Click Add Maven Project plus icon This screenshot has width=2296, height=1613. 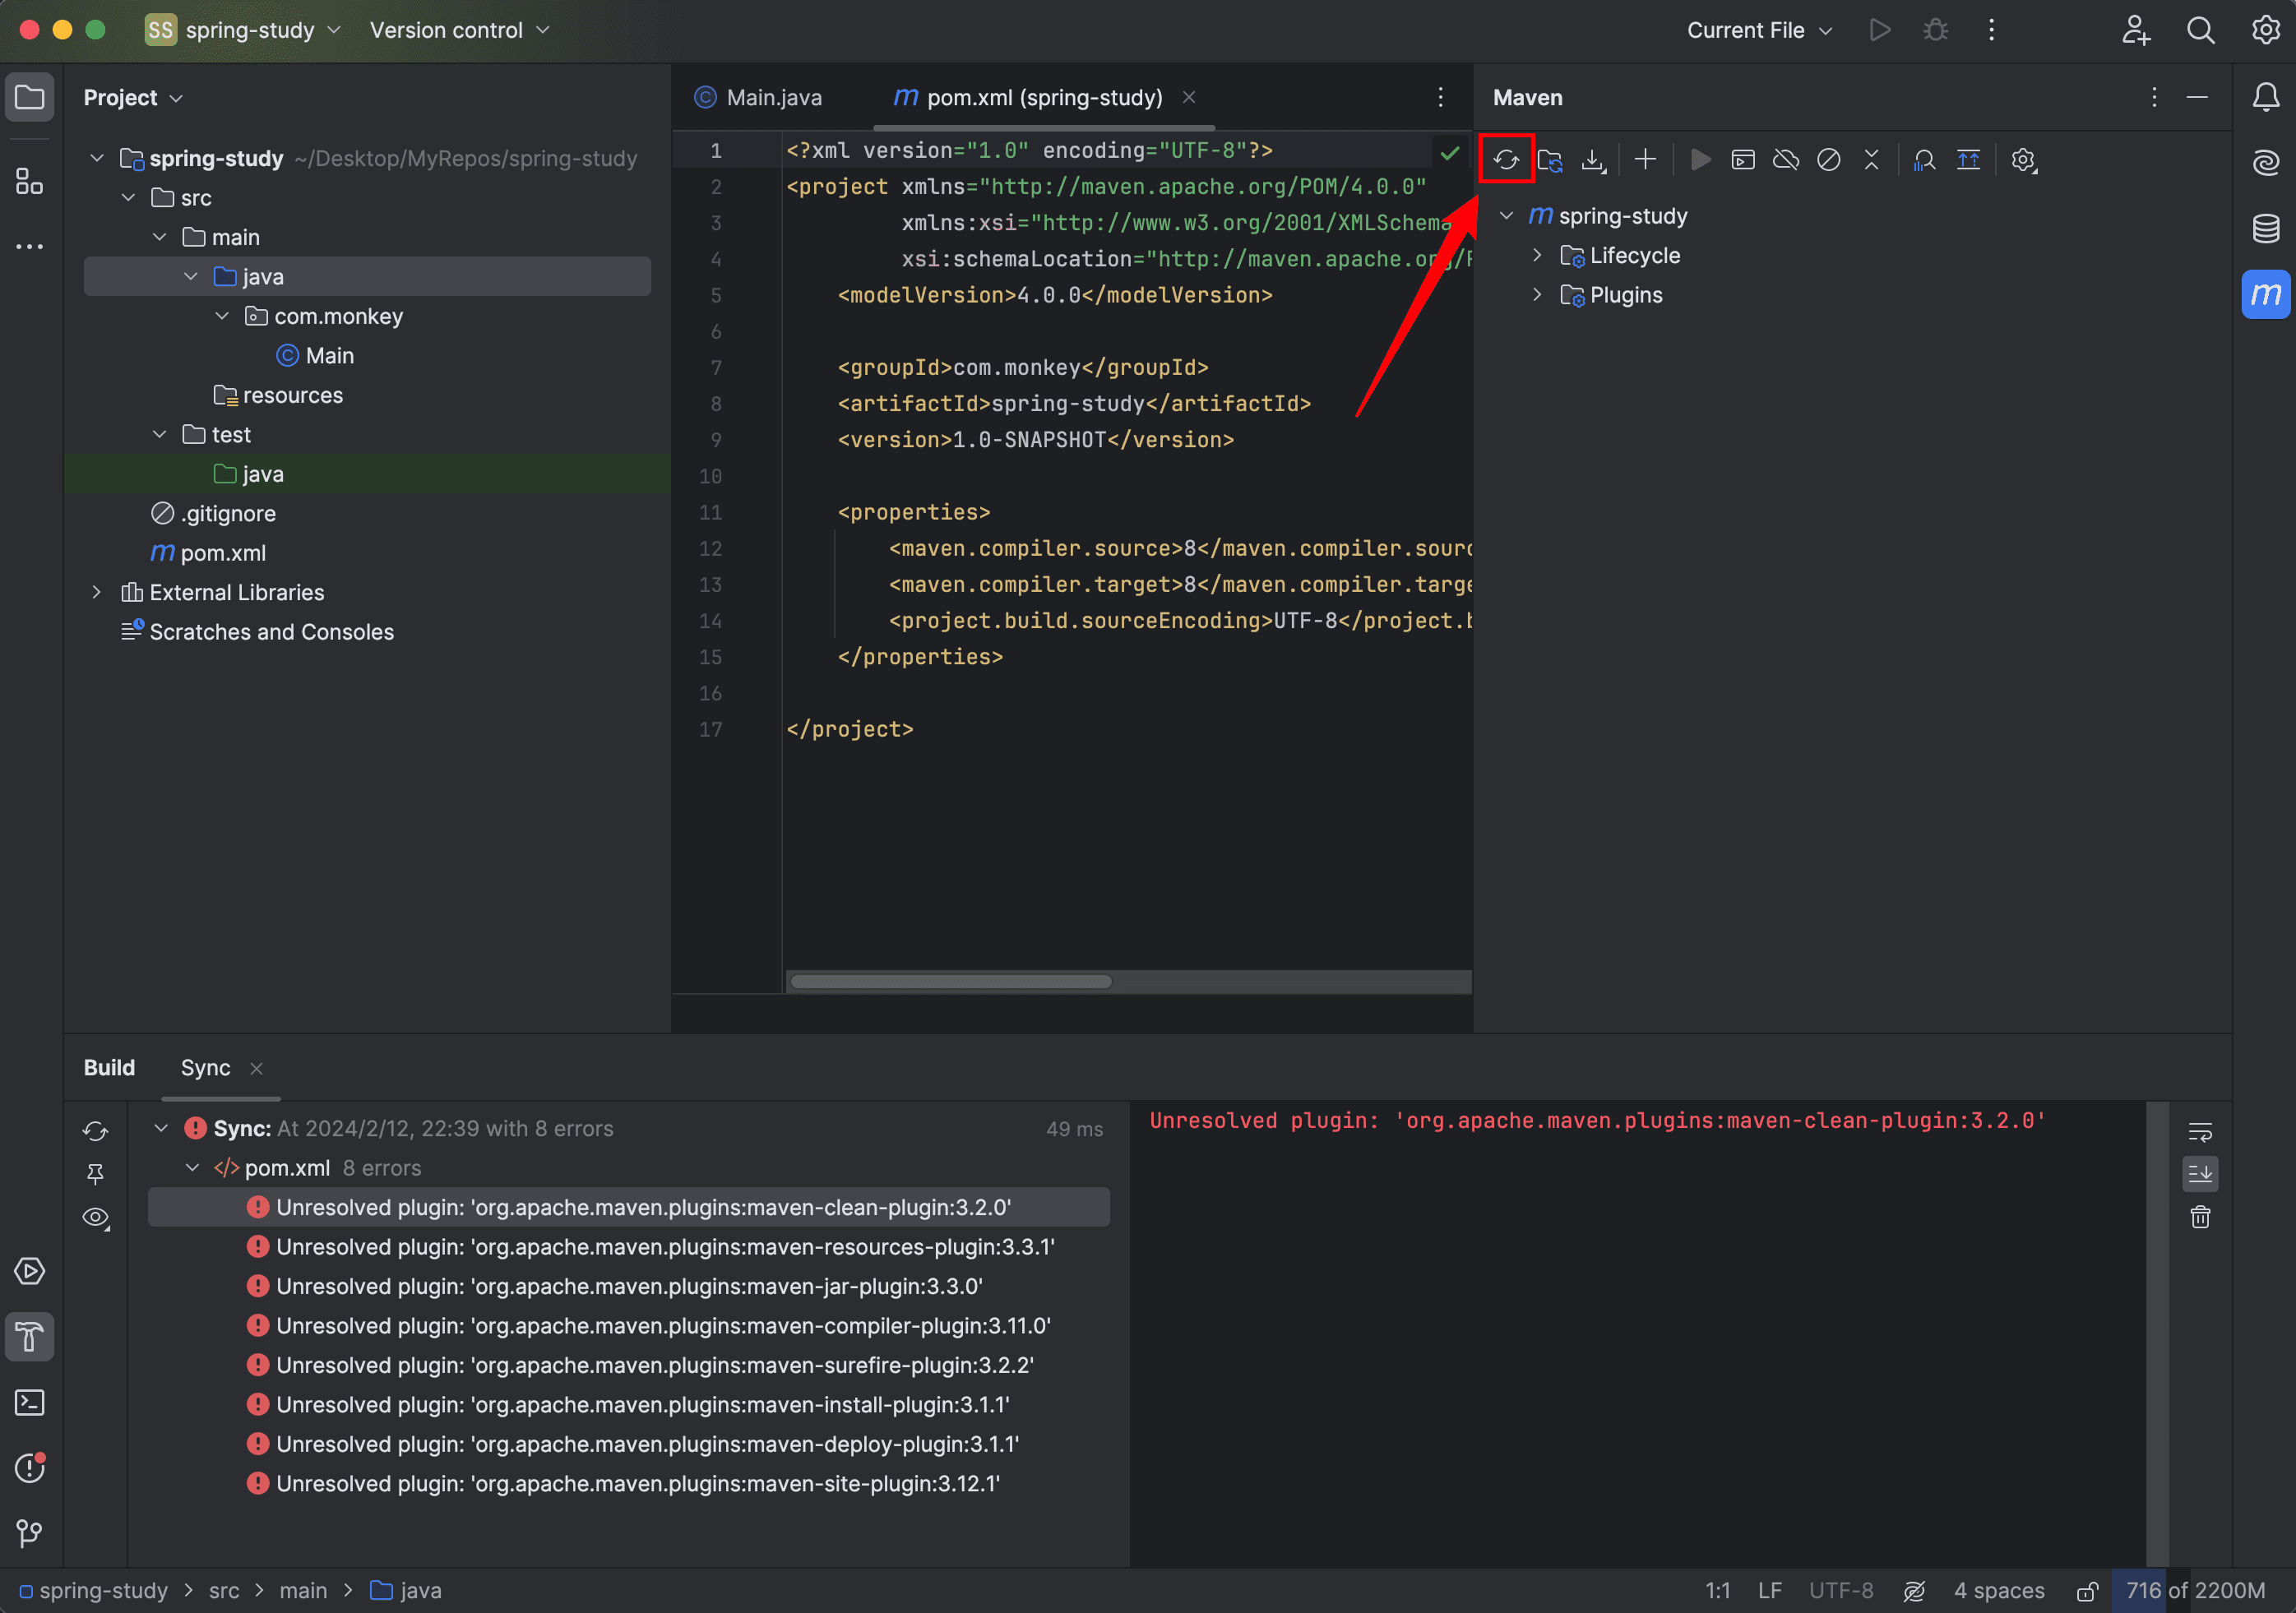[x=1645, y=160]
